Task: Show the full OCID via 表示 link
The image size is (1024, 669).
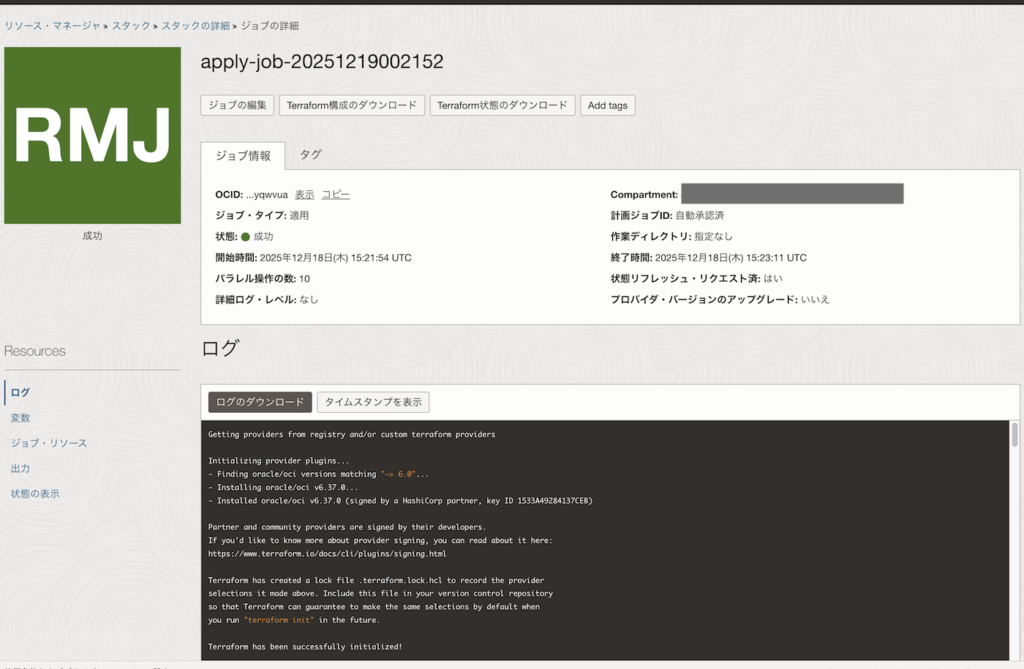Action: 304,194
